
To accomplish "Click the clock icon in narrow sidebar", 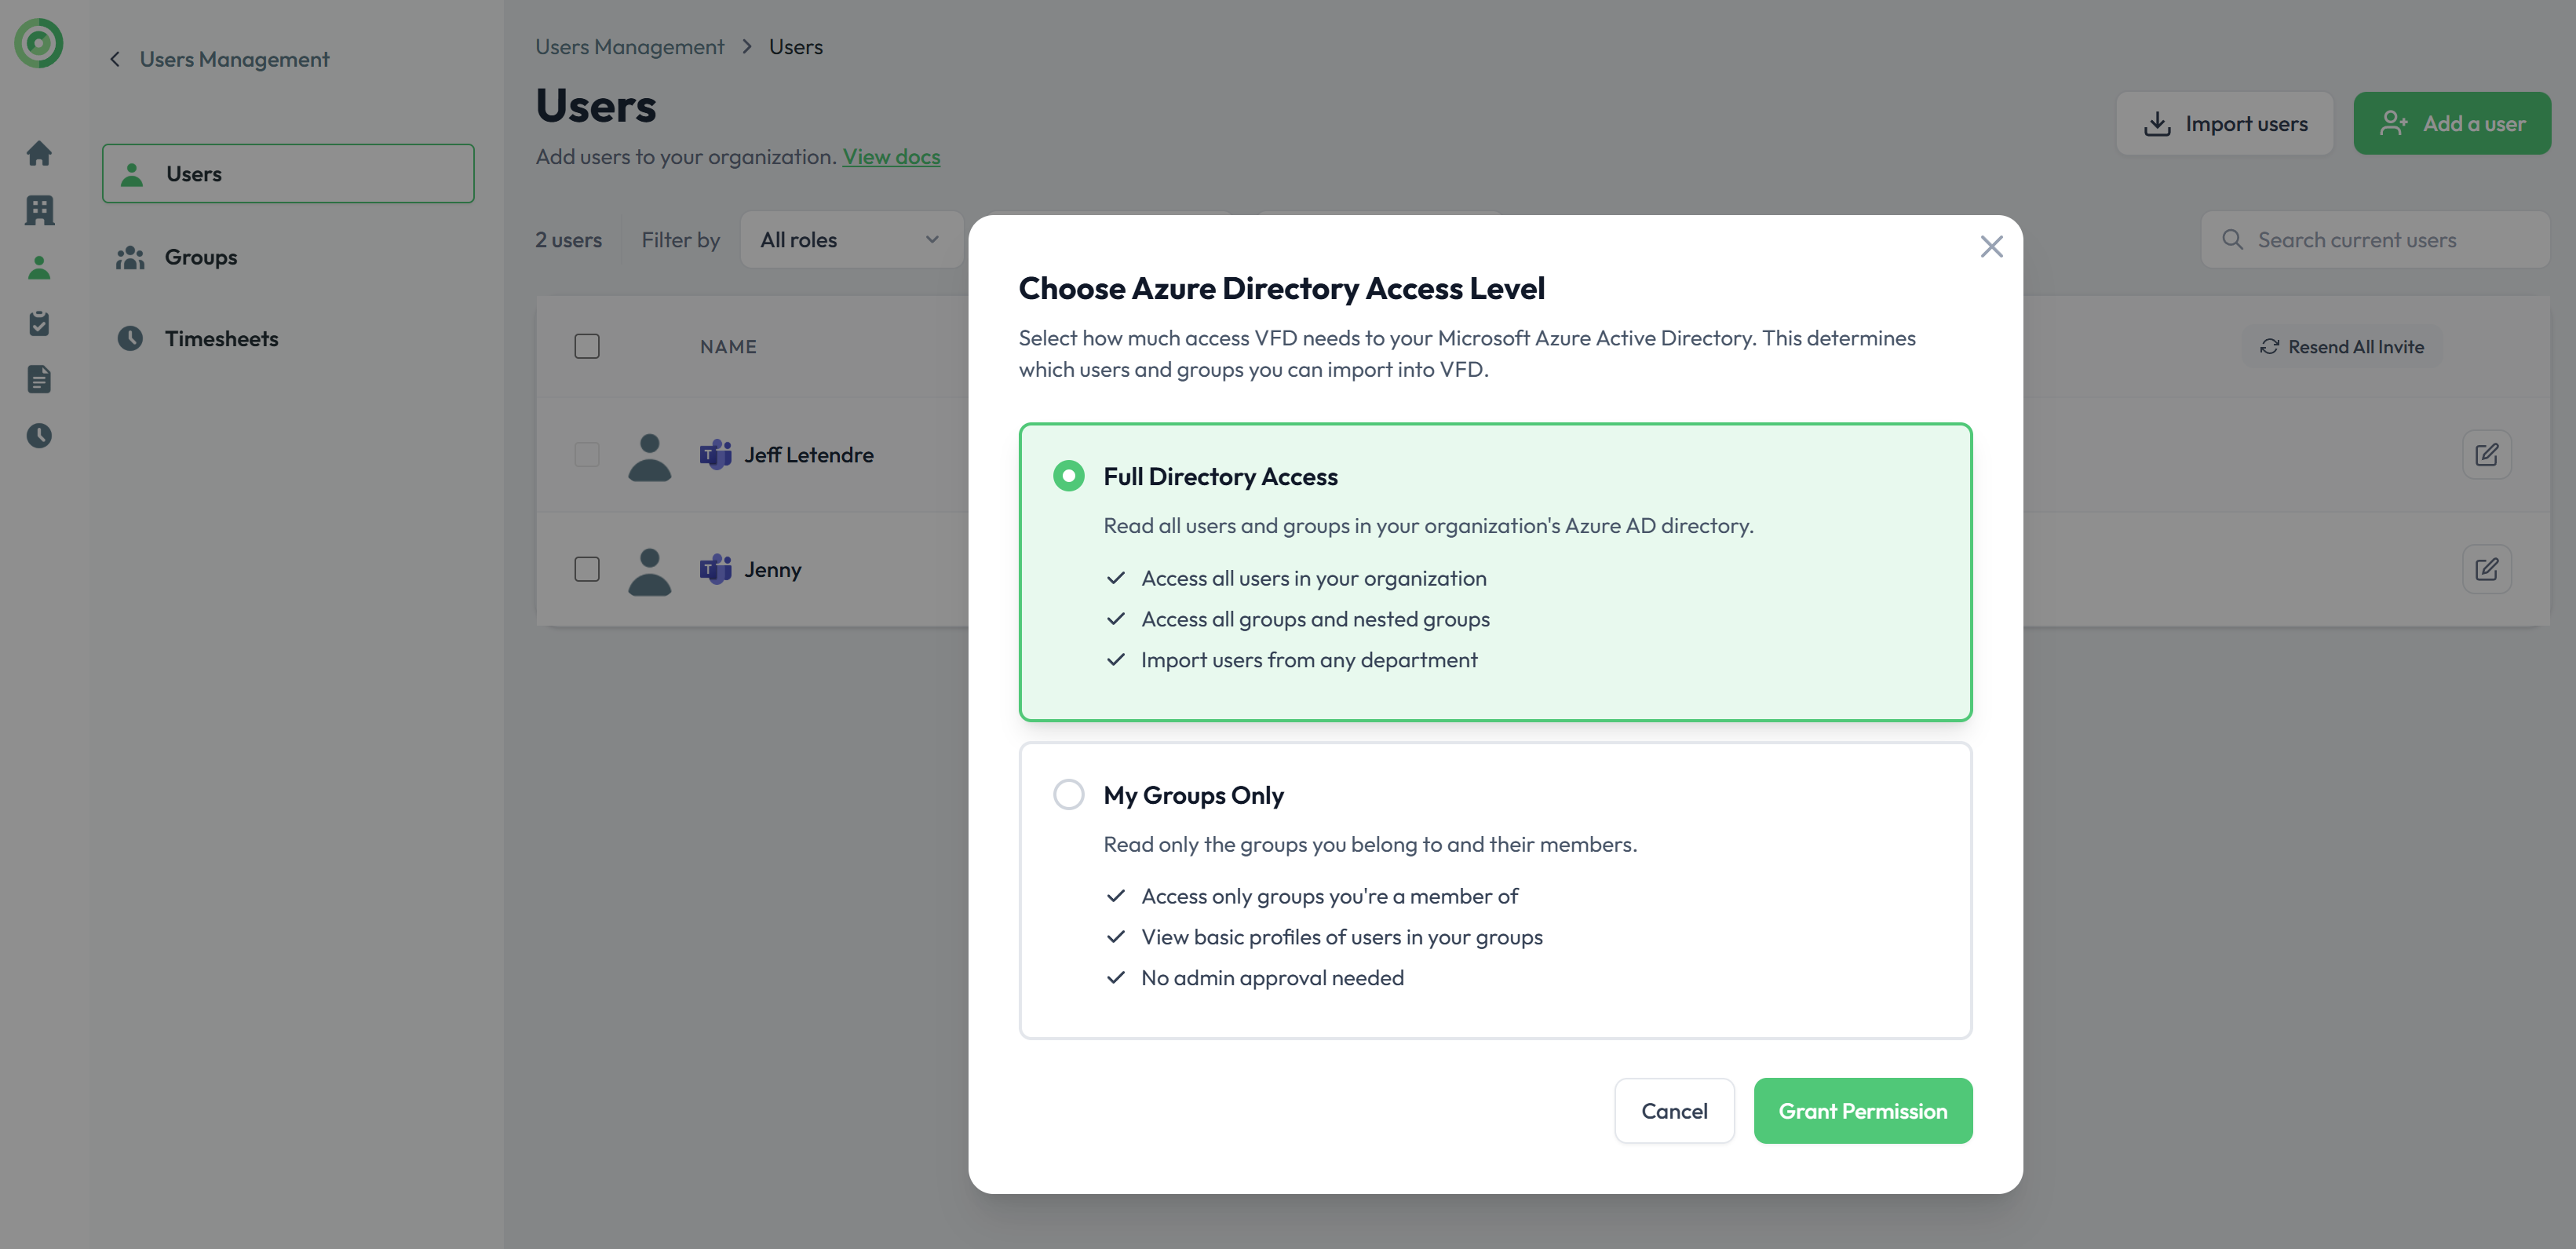I will pyautogui.click(x=39, y=435).
